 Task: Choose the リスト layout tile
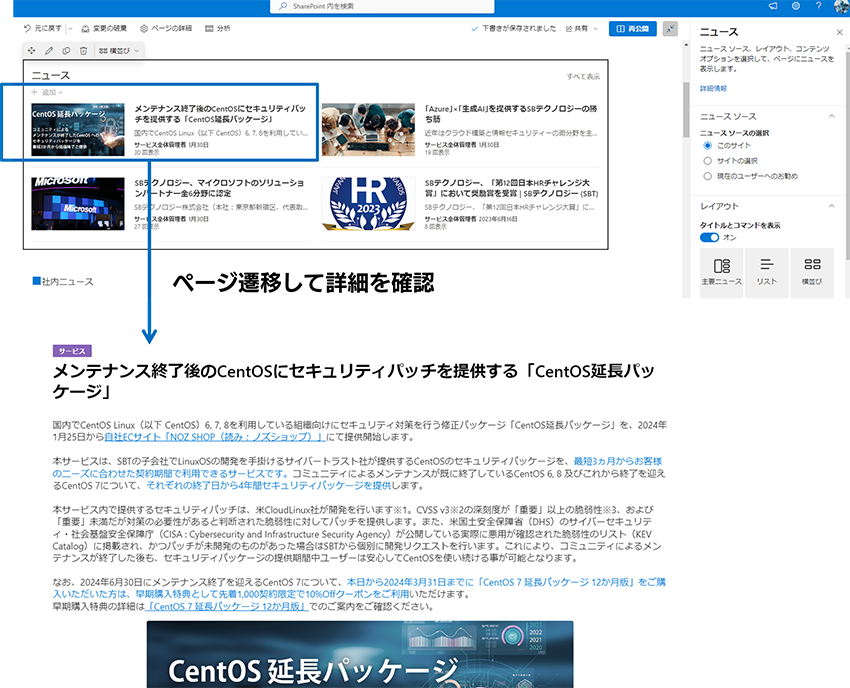coord(767,273)
